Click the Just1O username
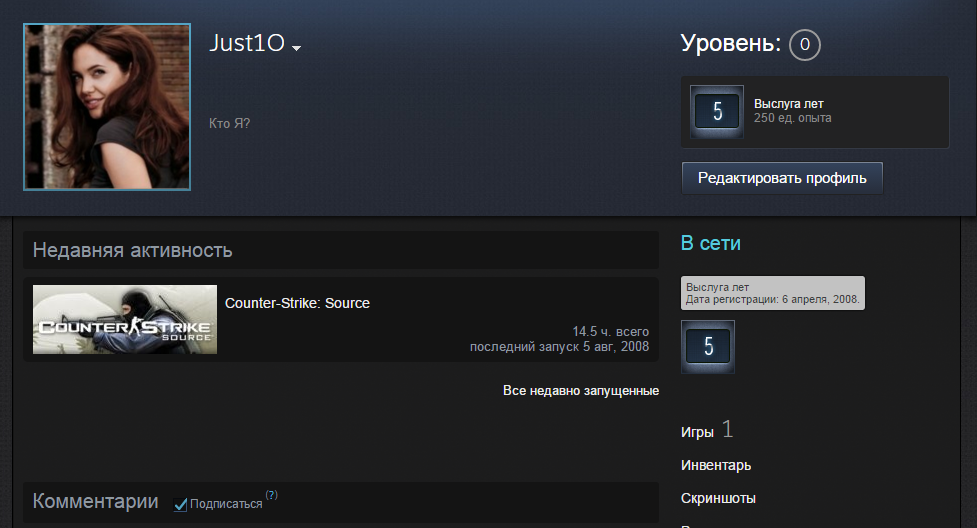The width and height of the screenshot is (977, 528). (x=247, y=43)
